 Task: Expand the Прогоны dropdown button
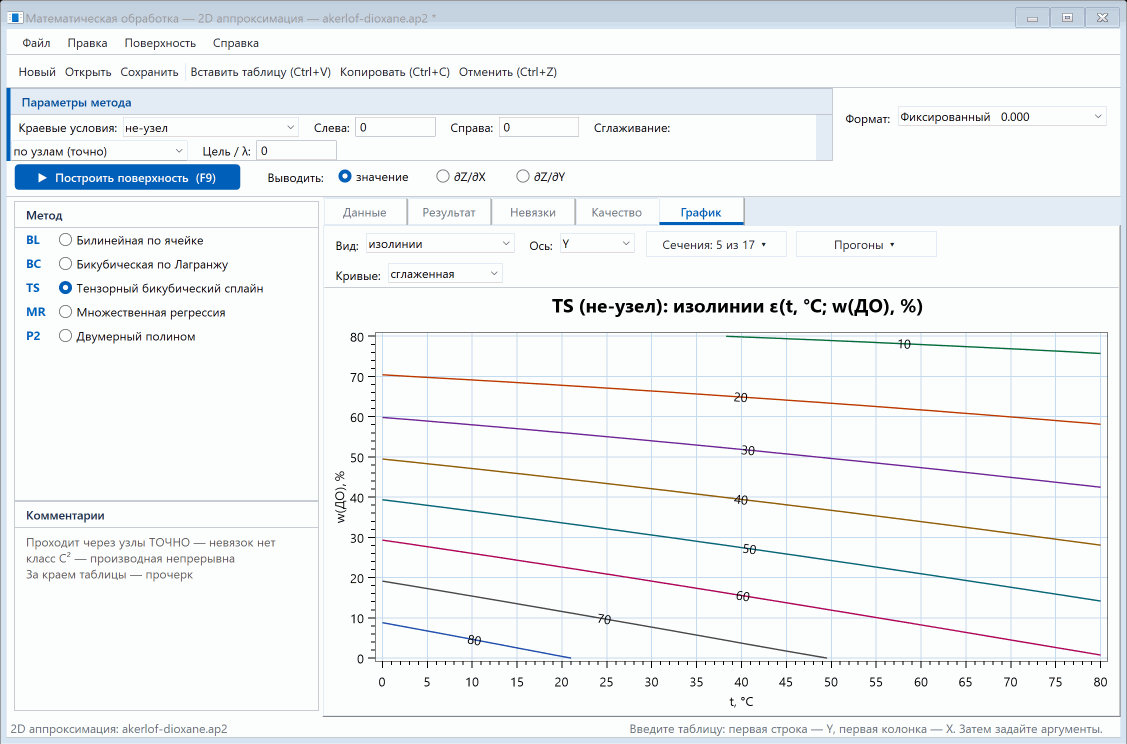865,244
